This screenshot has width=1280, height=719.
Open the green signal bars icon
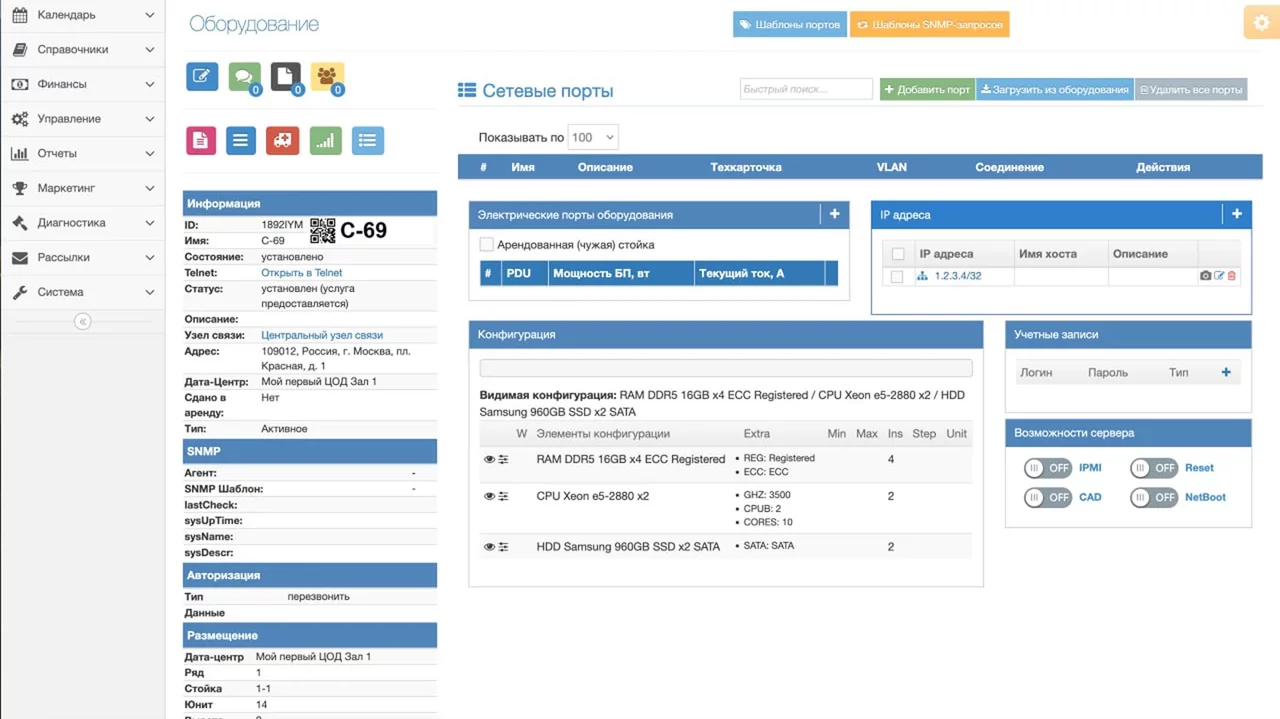[x=325, y=140]
